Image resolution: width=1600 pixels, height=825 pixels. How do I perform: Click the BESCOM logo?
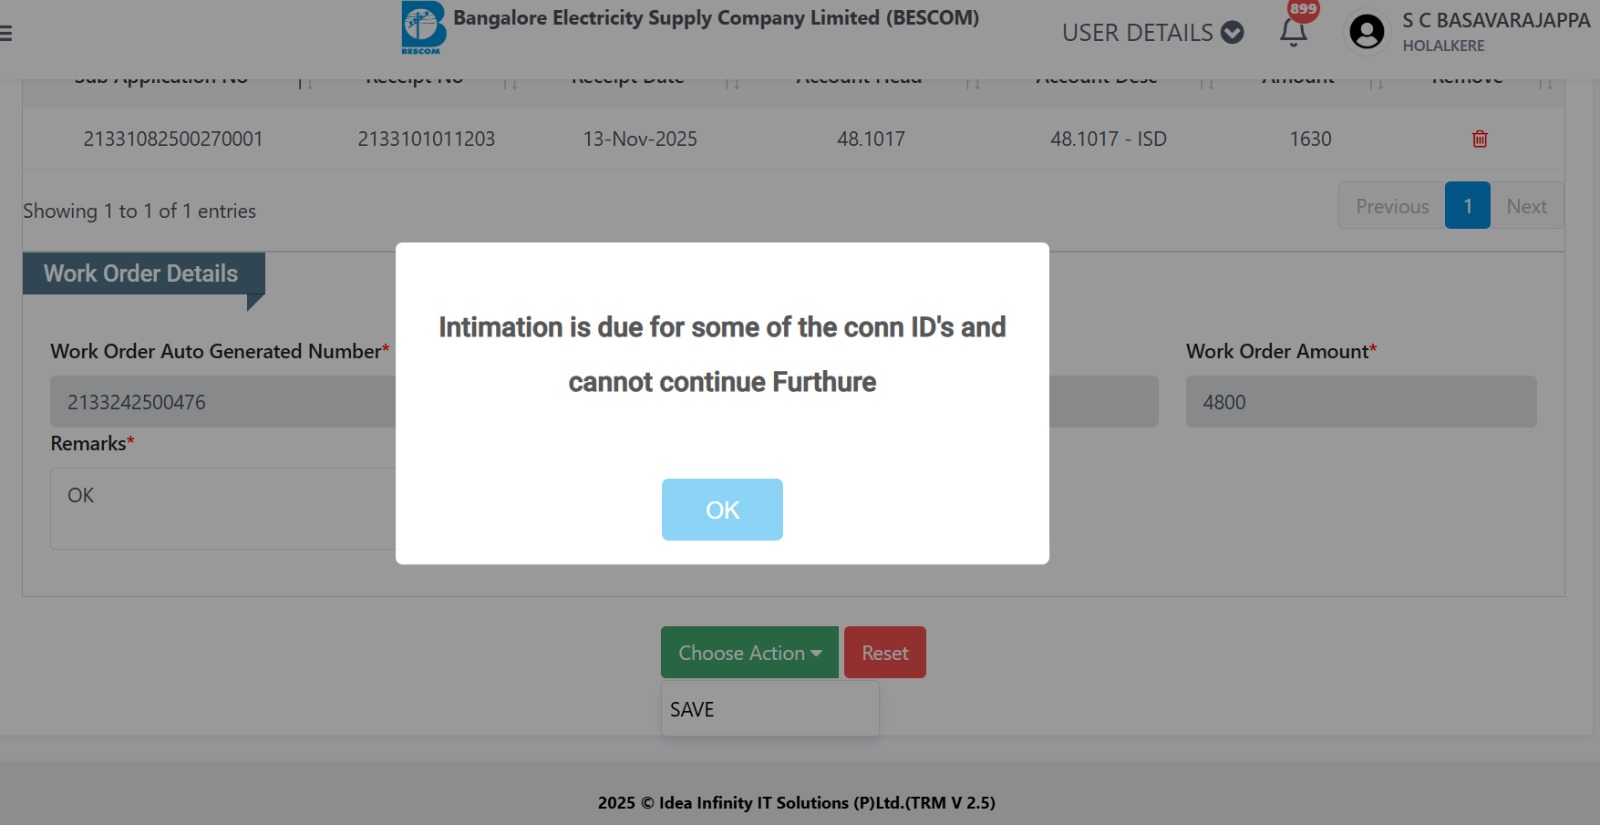coord(423,27)
